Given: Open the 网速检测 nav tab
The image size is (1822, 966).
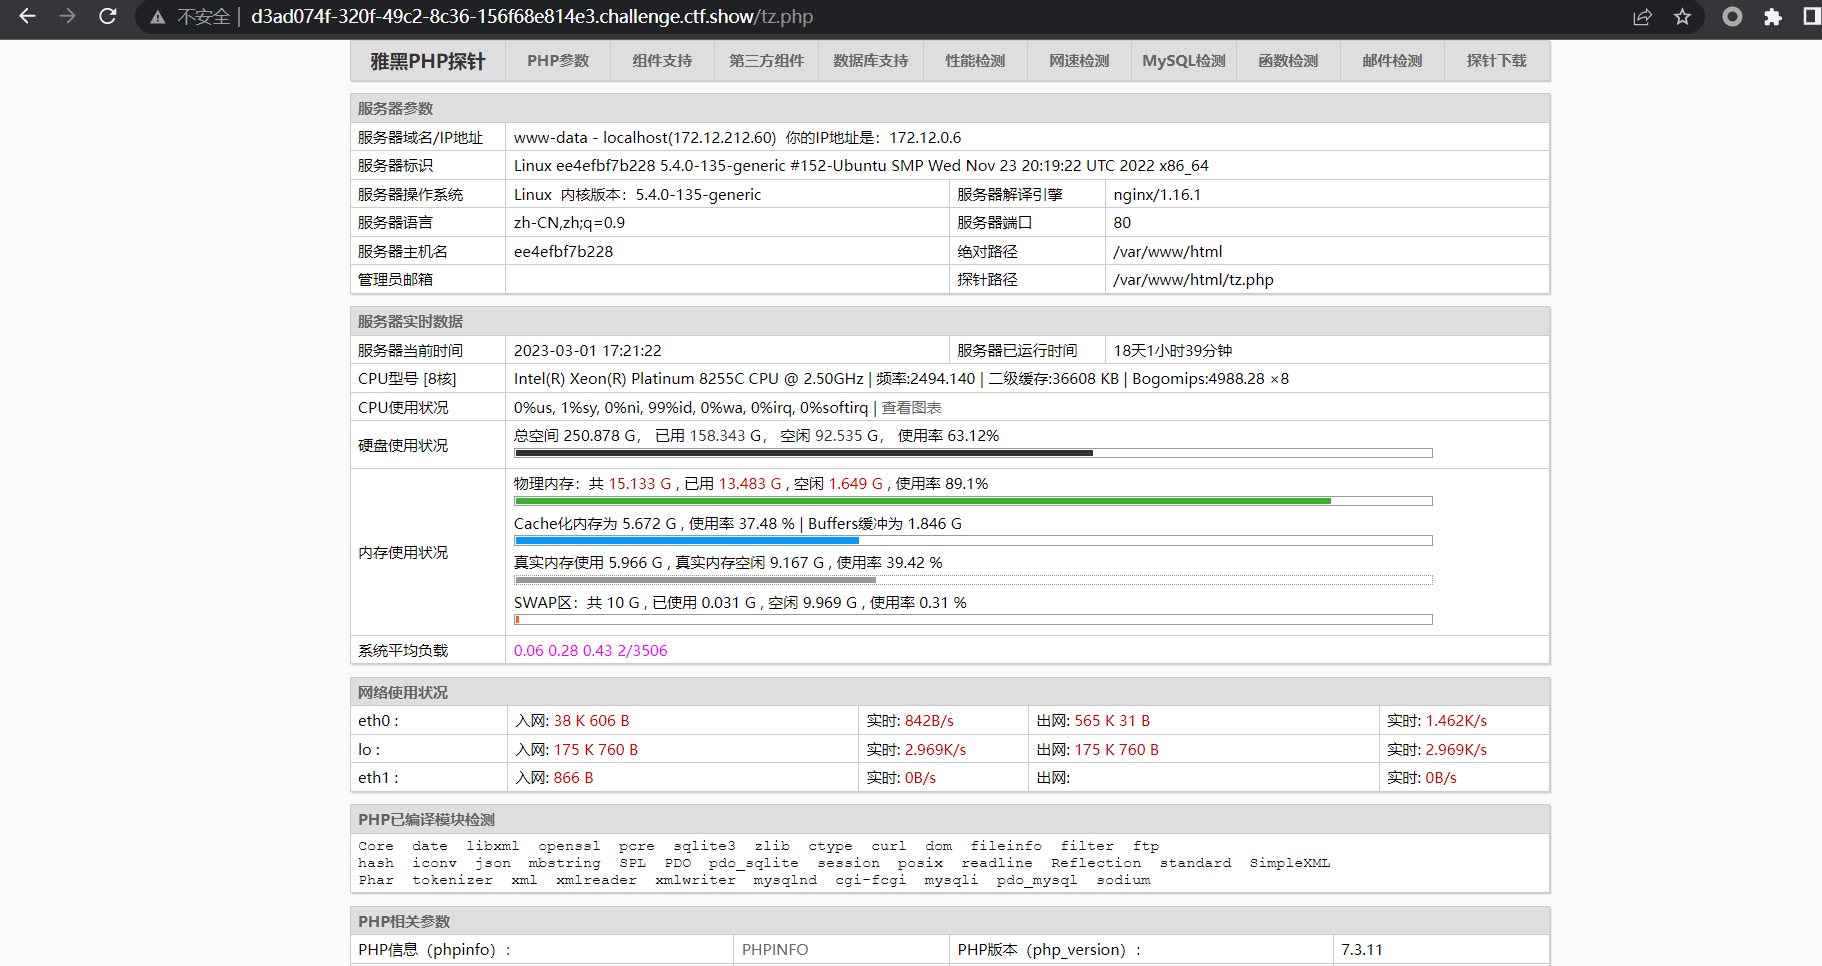Looking at the screenshot, I should (1079, 61).
